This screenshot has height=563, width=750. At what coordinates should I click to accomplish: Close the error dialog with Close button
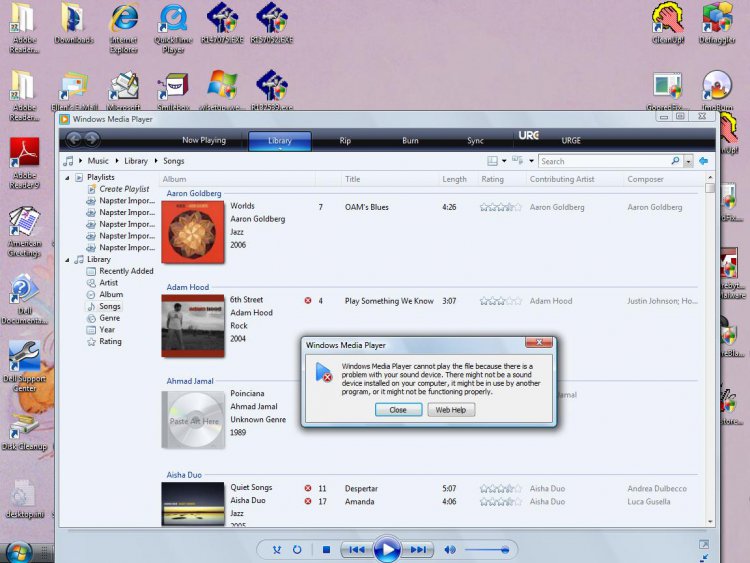398,410
